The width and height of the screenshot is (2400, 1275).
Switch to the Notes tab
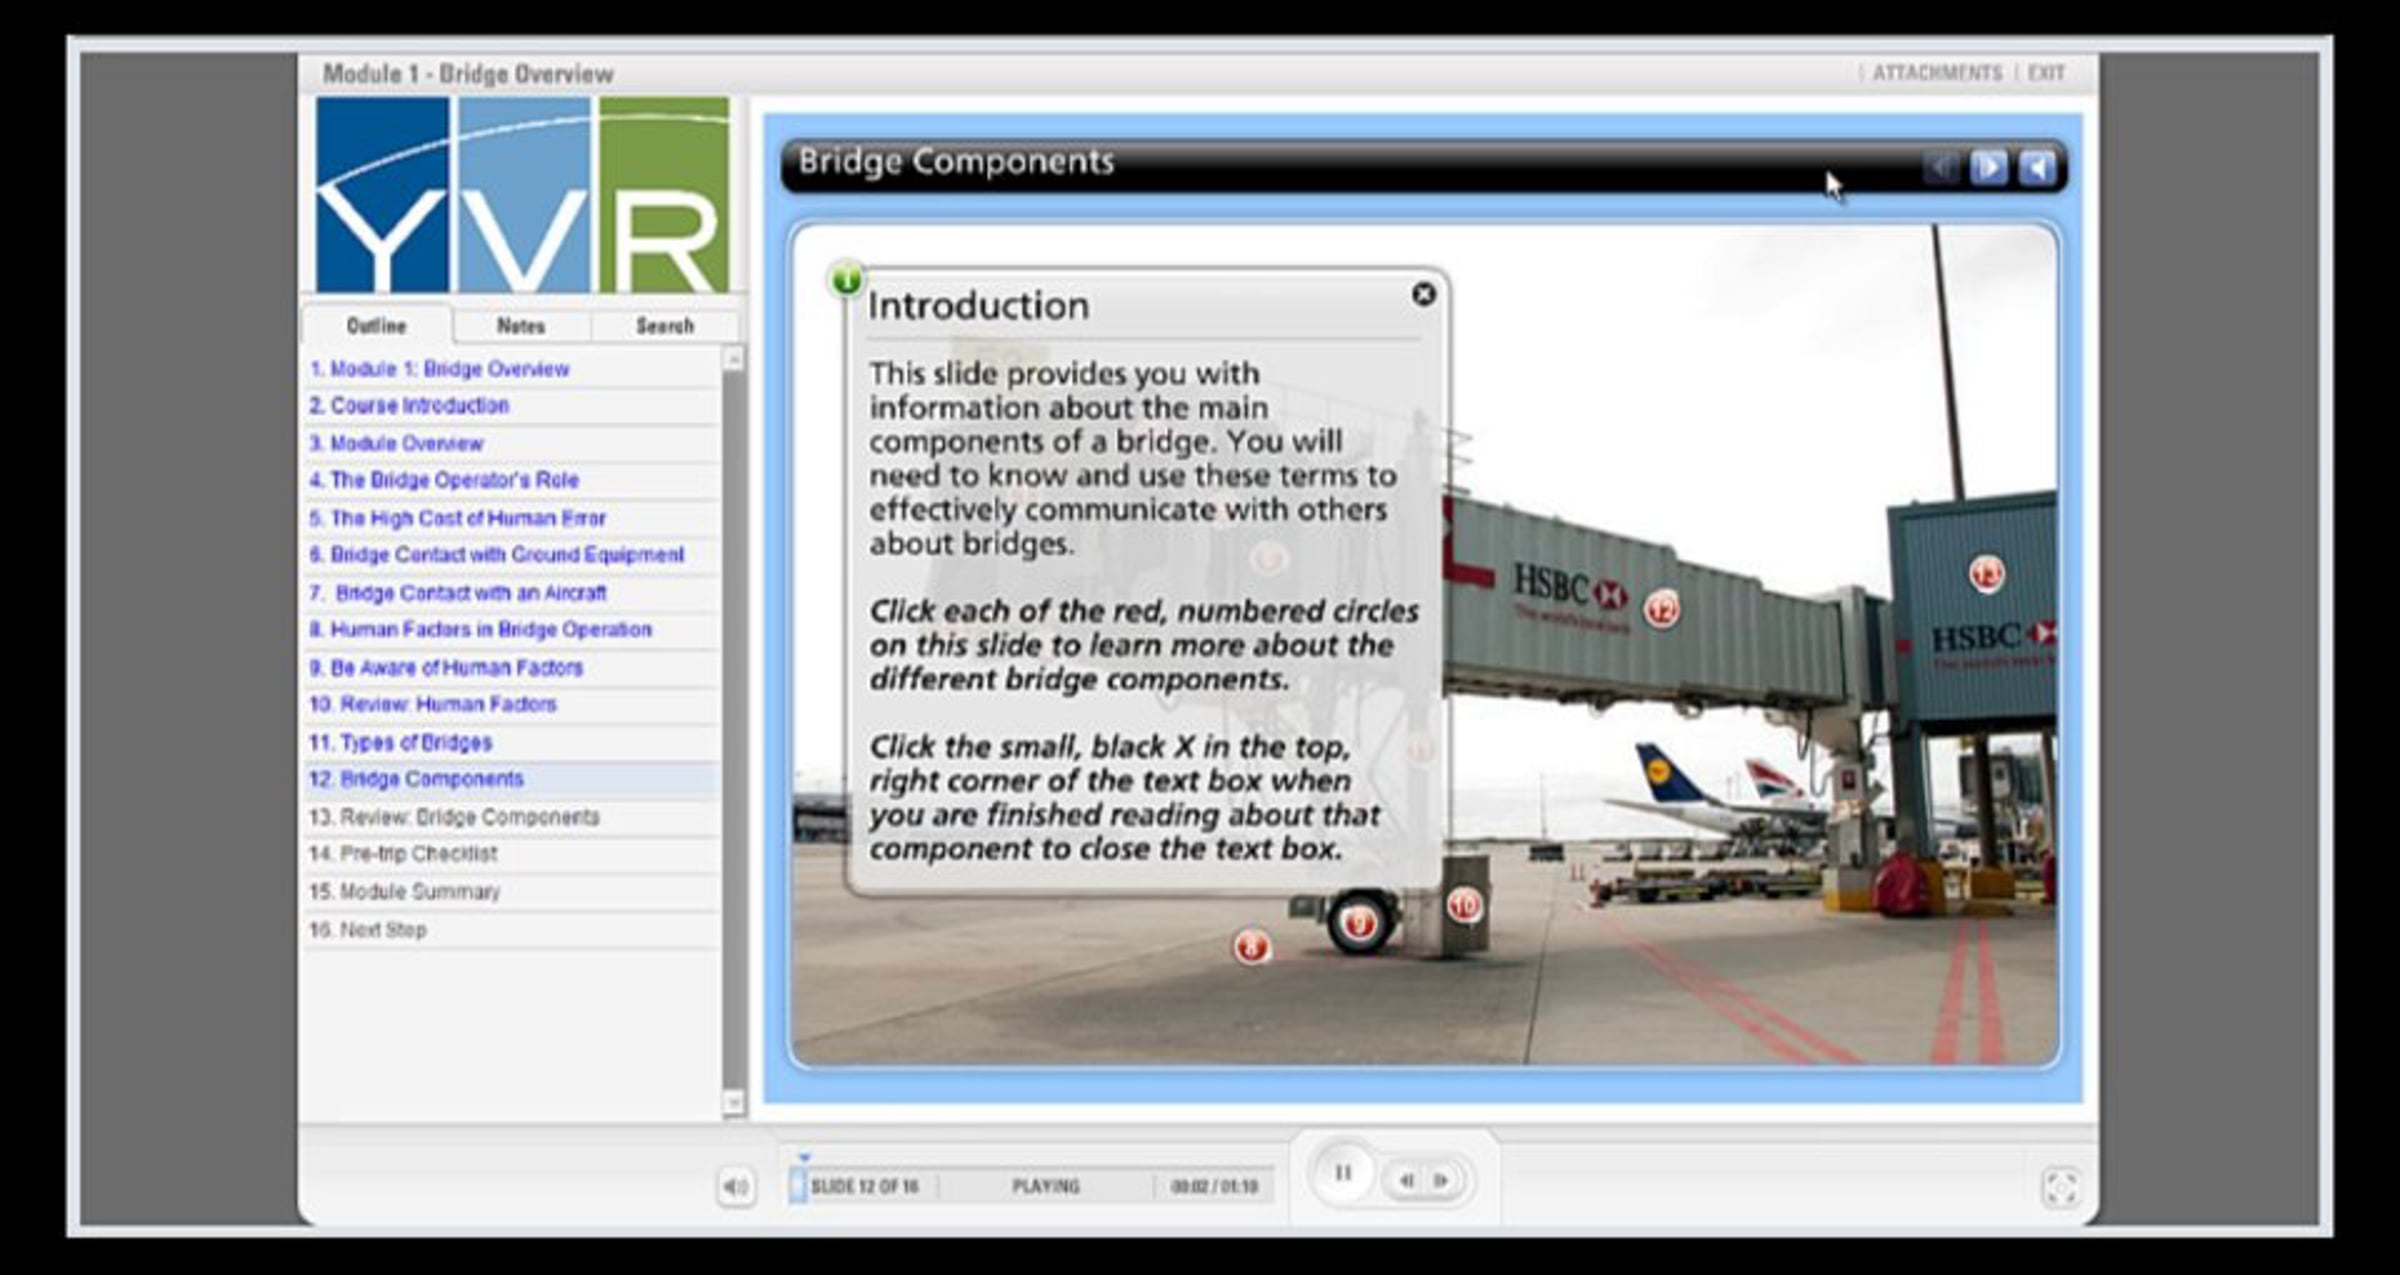coord(519,326)
